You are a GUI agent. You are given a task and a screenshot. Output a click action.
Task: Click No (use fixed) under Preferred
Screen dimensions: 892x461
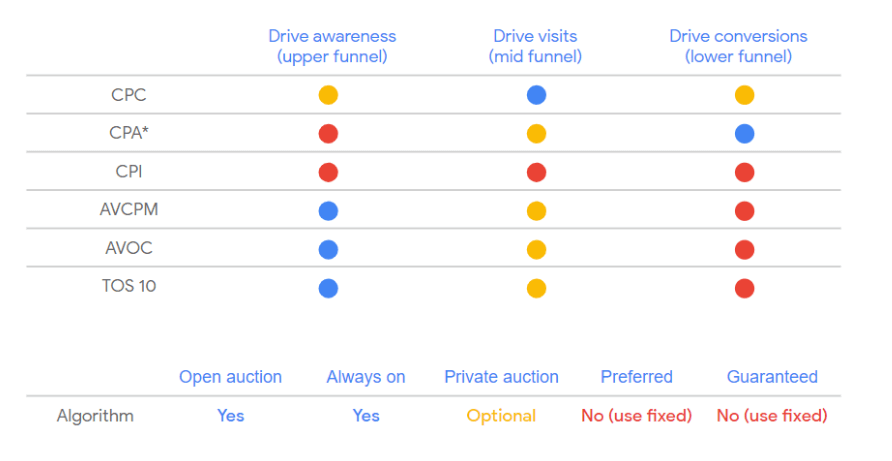coord(636,415)
